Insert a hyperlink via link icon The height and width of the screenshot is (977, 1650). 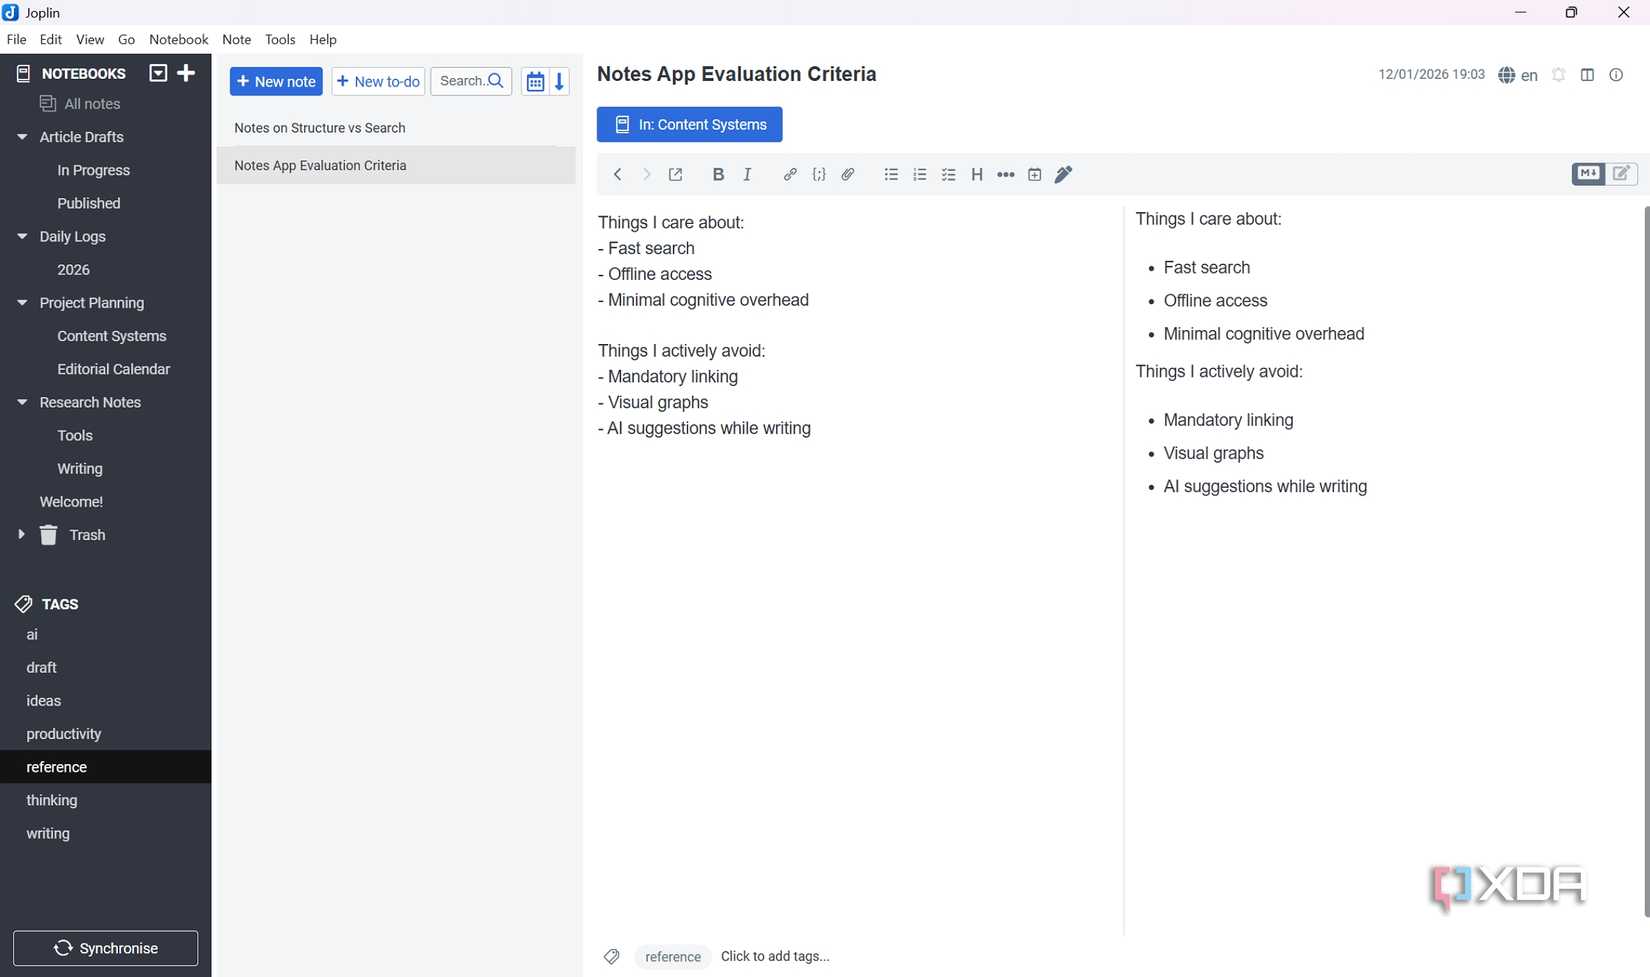[790, 175]
